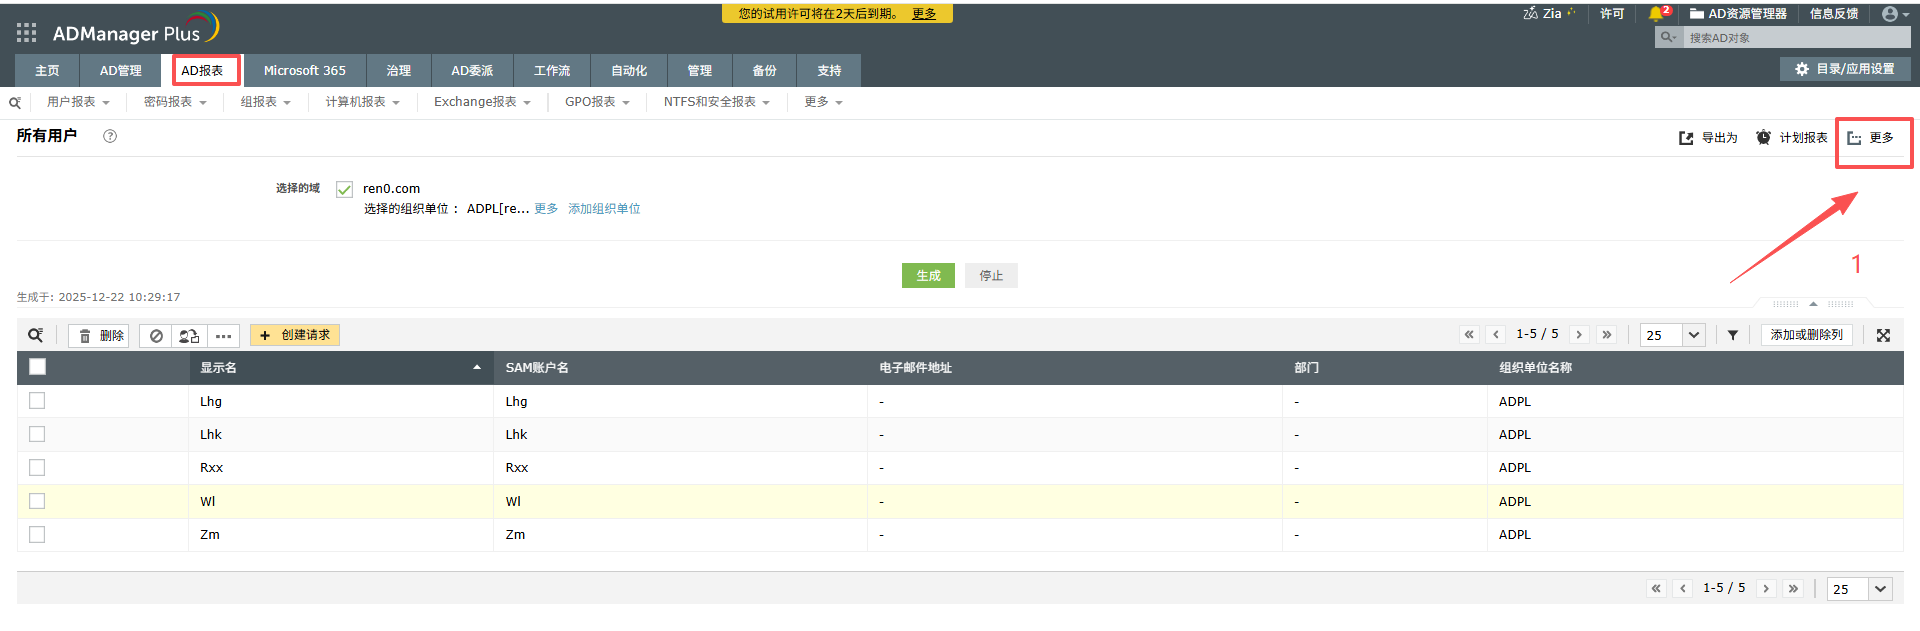Check the select-all header checkbox
Viewport: 1920px width, 631px height.
coord(38,367)
